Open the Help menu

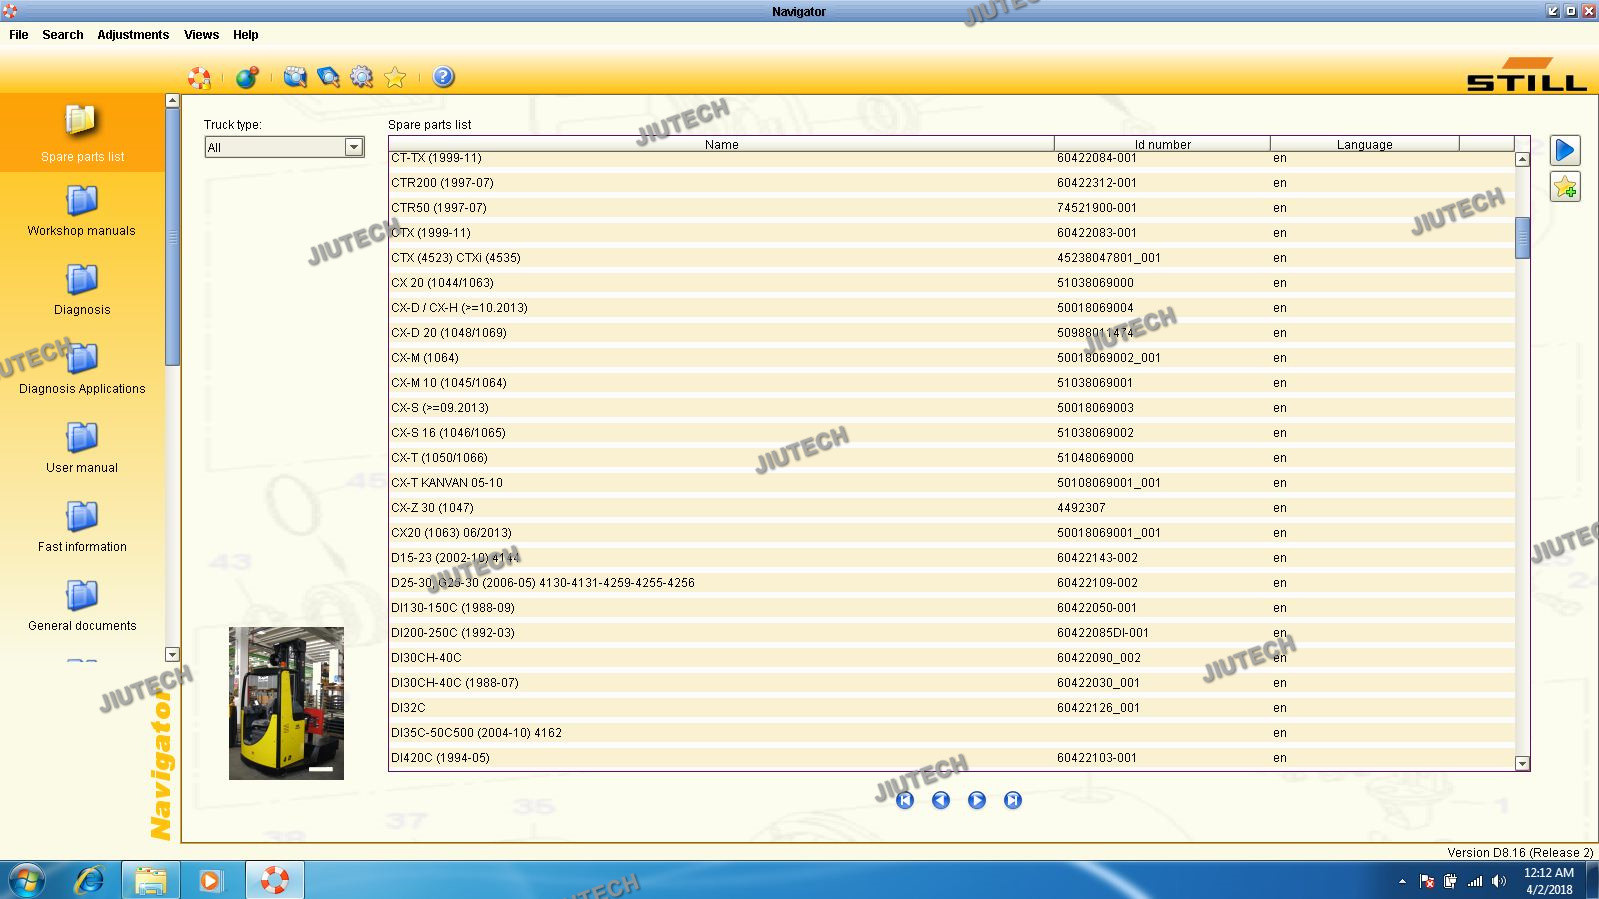click(x=246, y=34)
